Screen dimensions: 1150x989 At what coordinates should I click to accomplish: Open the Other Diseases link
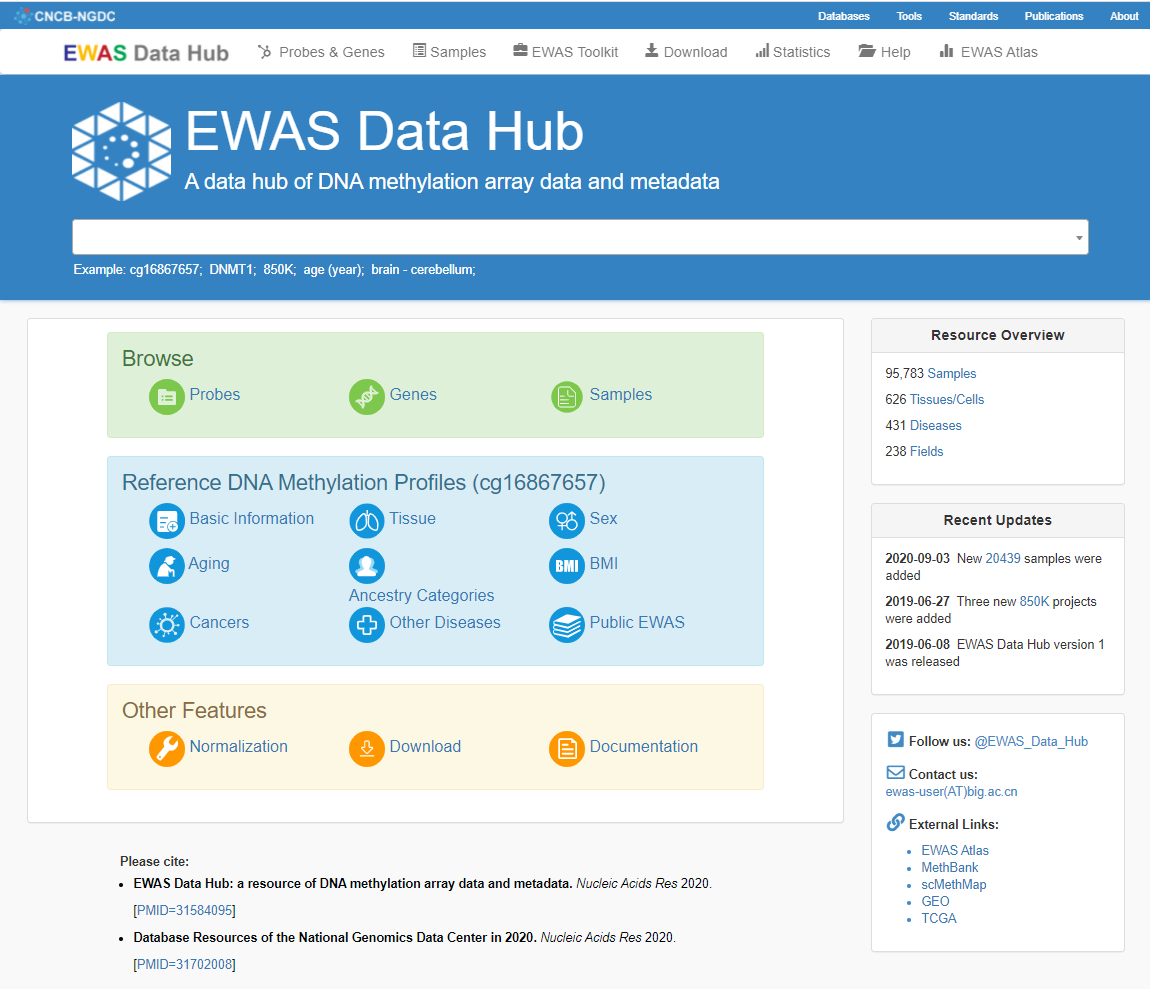[x=445, y=622]
